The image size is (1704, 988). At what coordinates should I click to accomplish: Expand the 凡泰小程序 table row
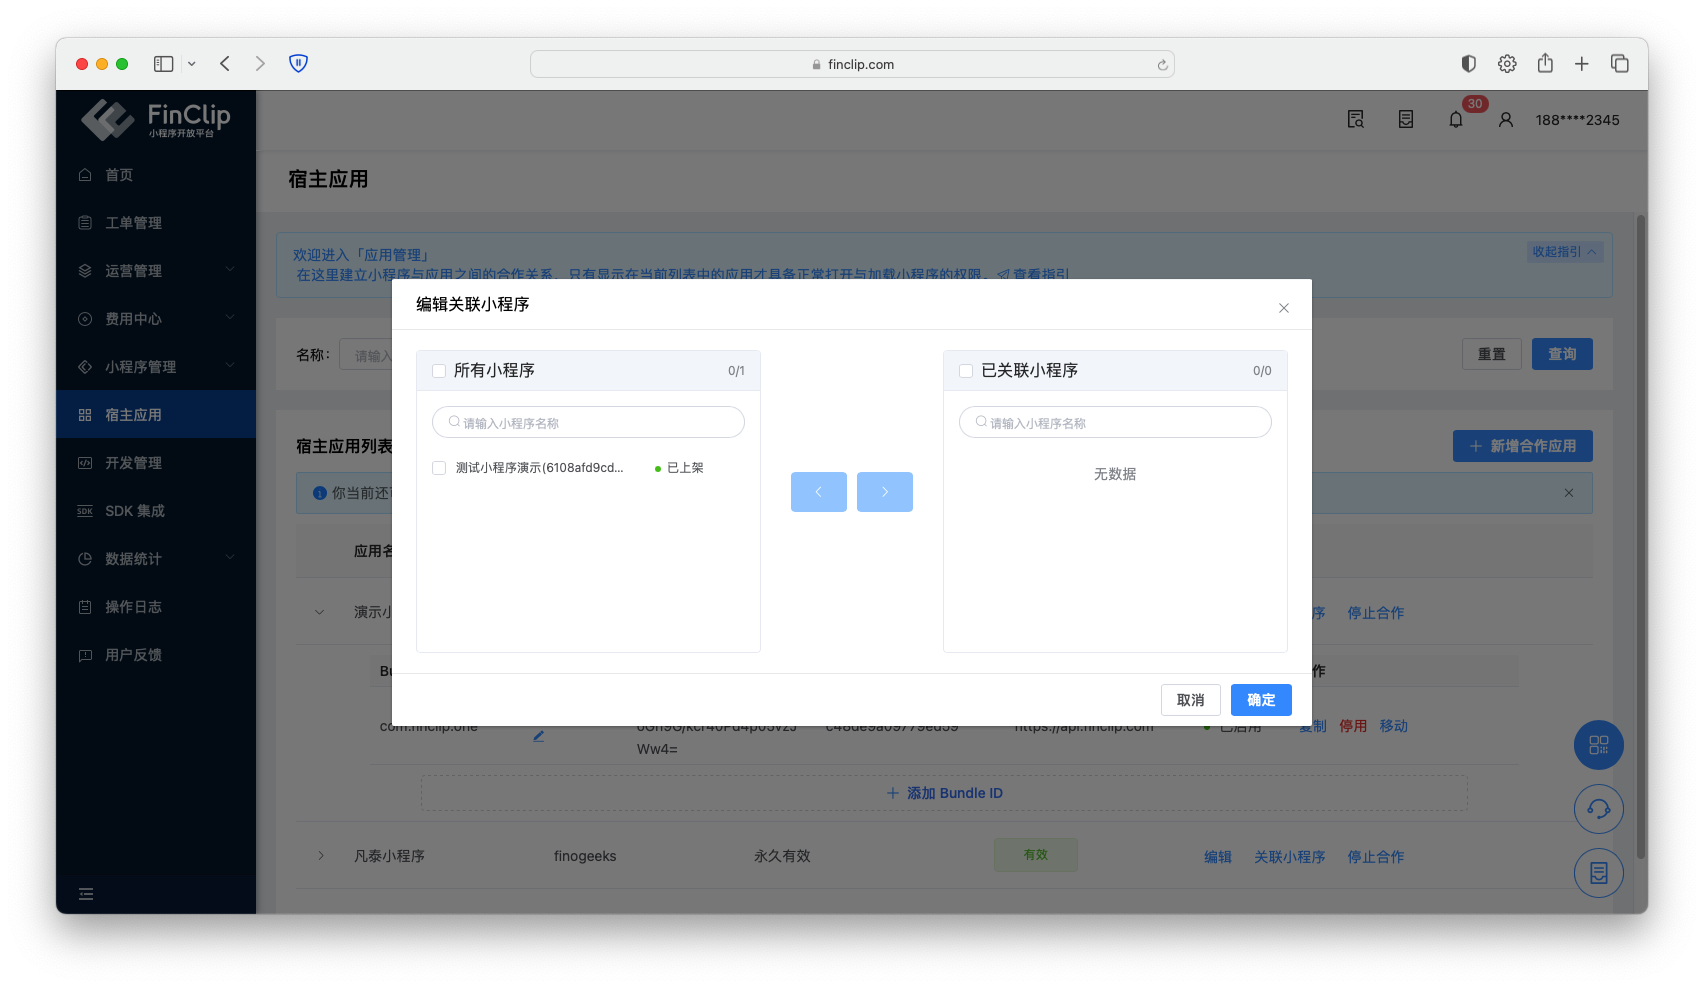[321, 856]
